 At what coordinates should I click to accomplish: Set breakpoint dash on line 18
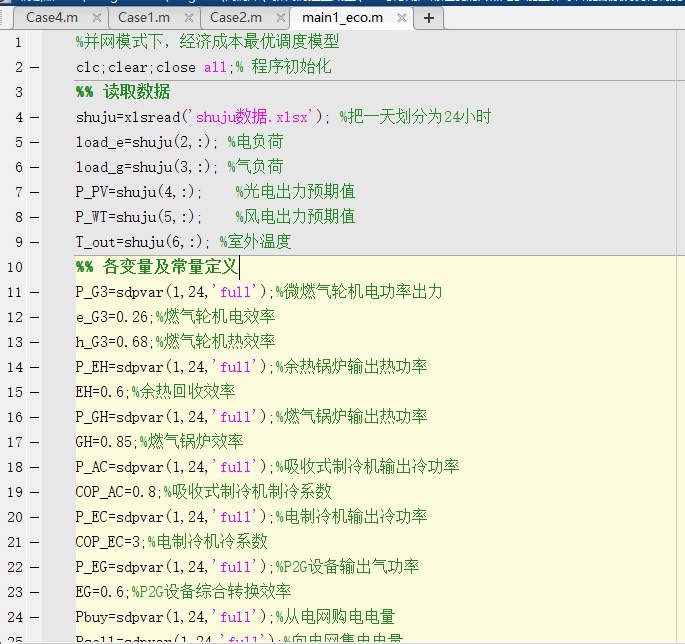(34, 467)
